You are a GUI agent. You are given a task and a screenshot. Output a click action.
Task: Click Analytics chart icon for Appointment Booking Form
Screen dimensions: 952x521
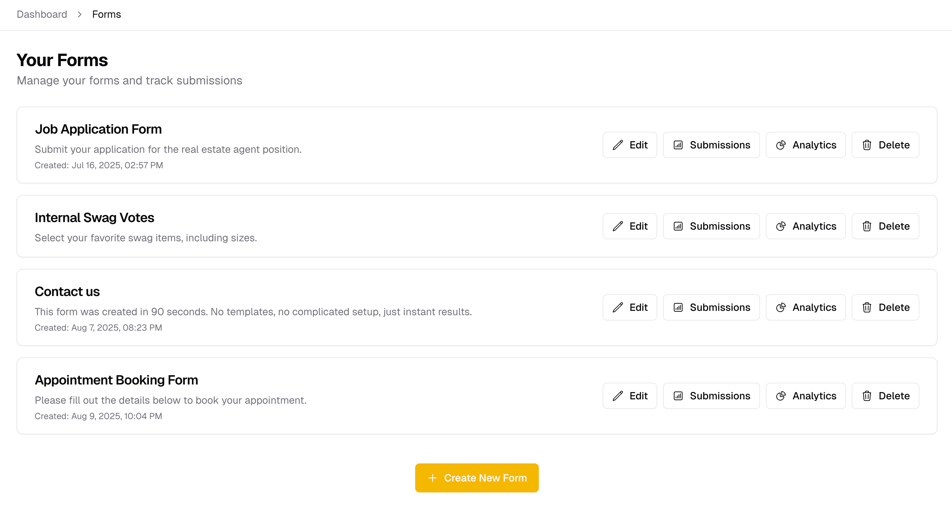tap(781, 396)
